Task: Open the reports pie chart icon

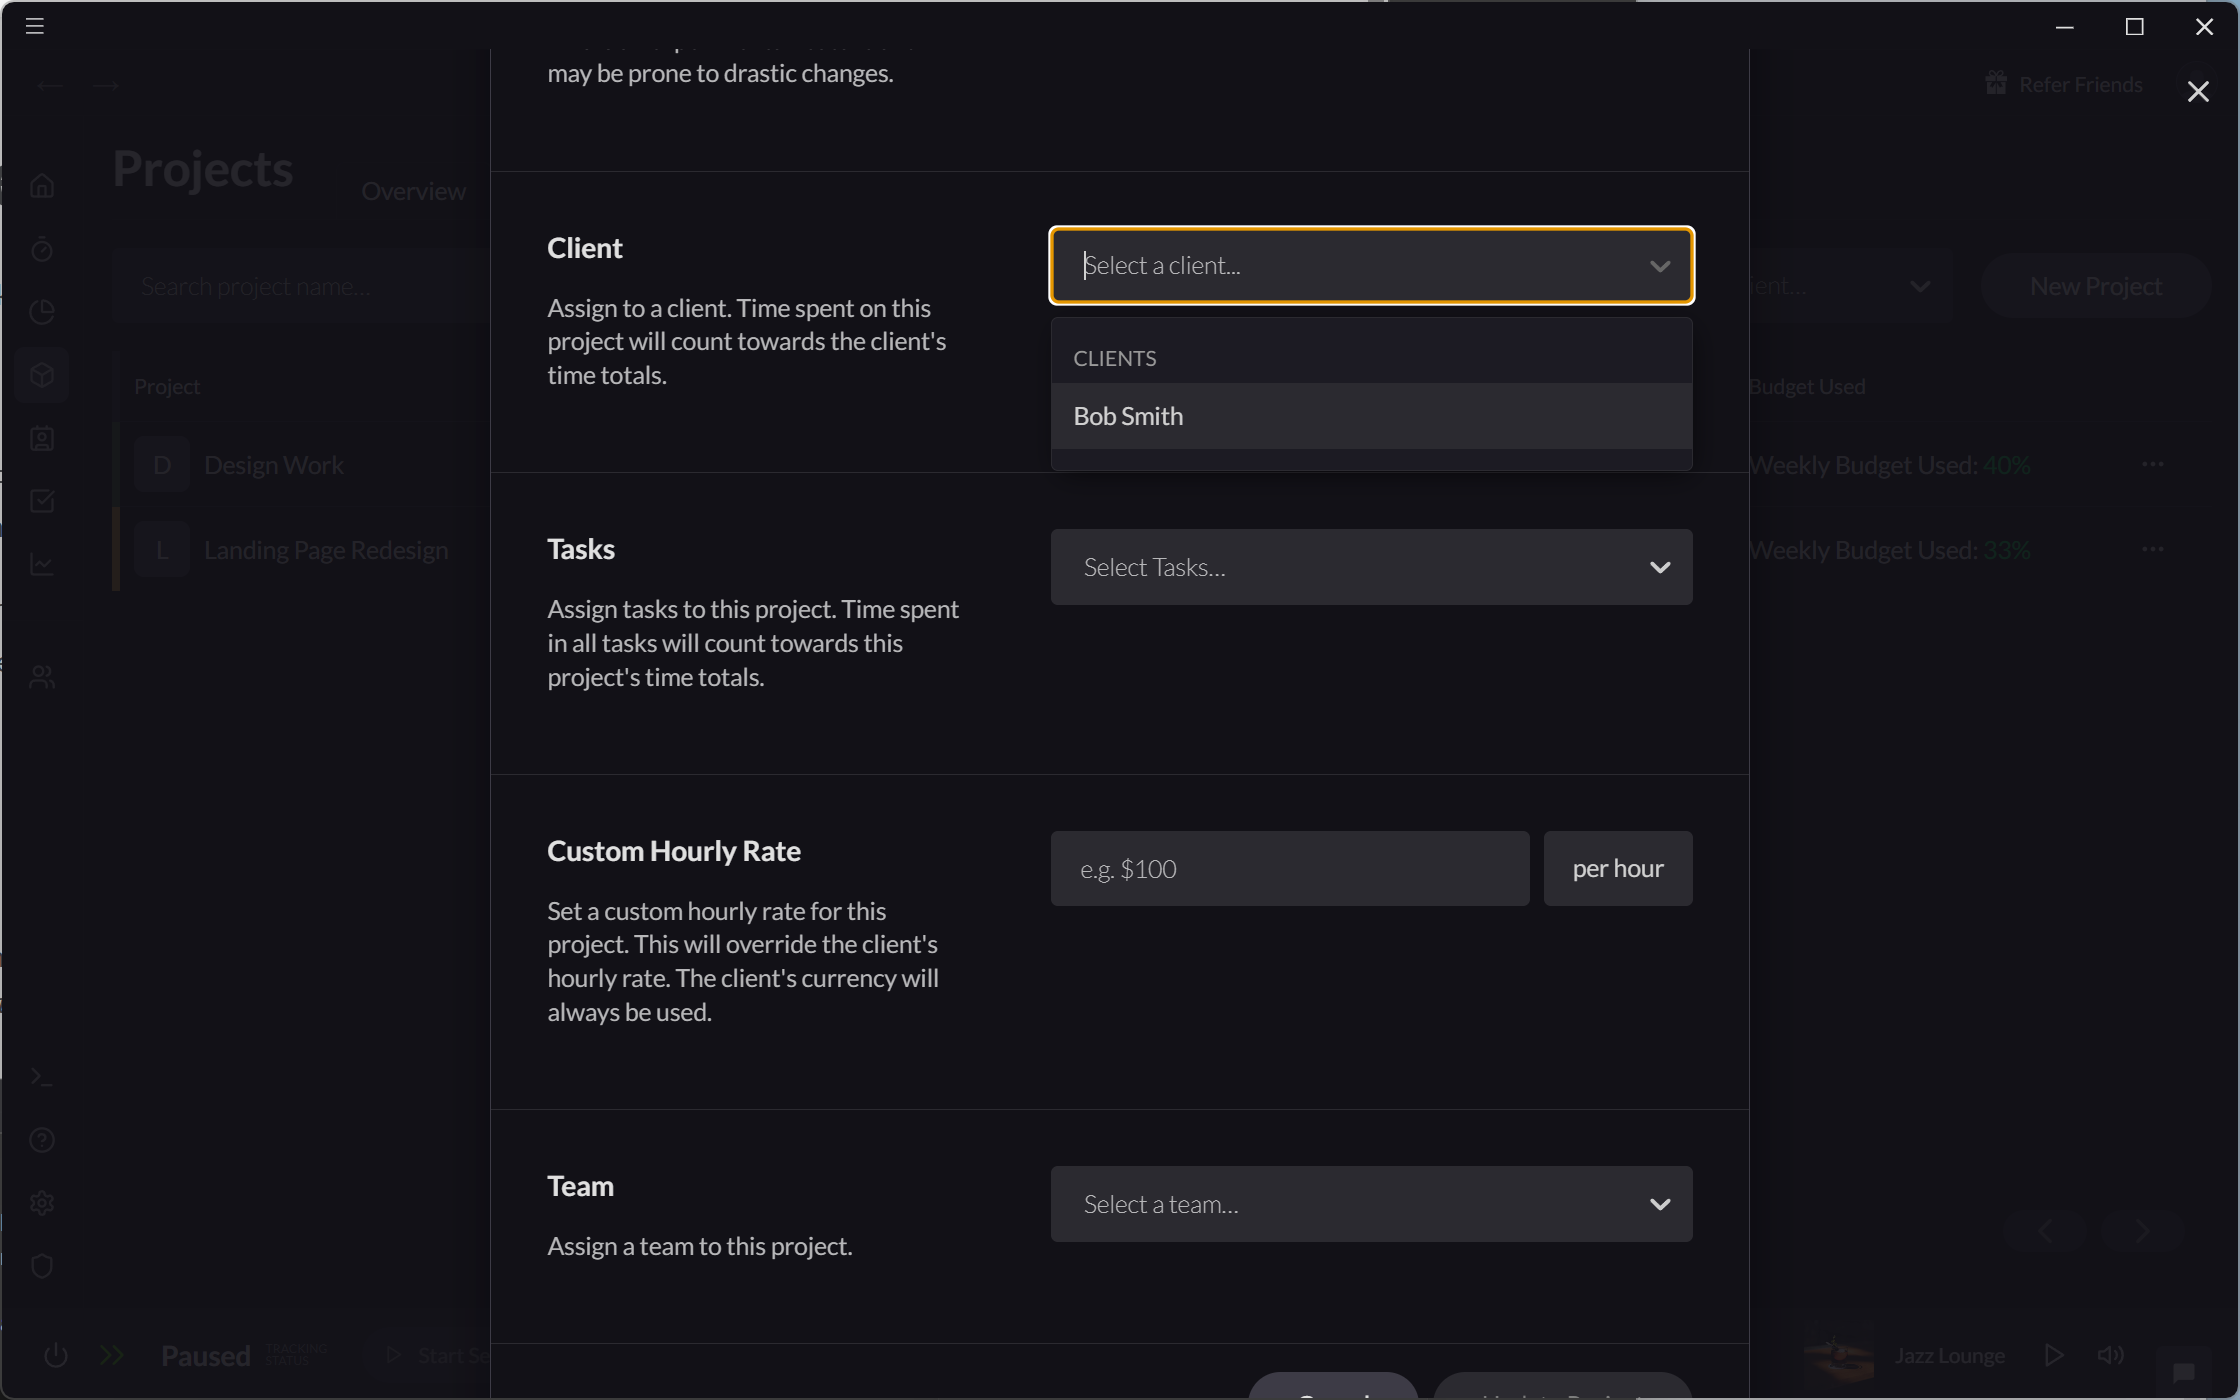Action: [x=42, y=312]
